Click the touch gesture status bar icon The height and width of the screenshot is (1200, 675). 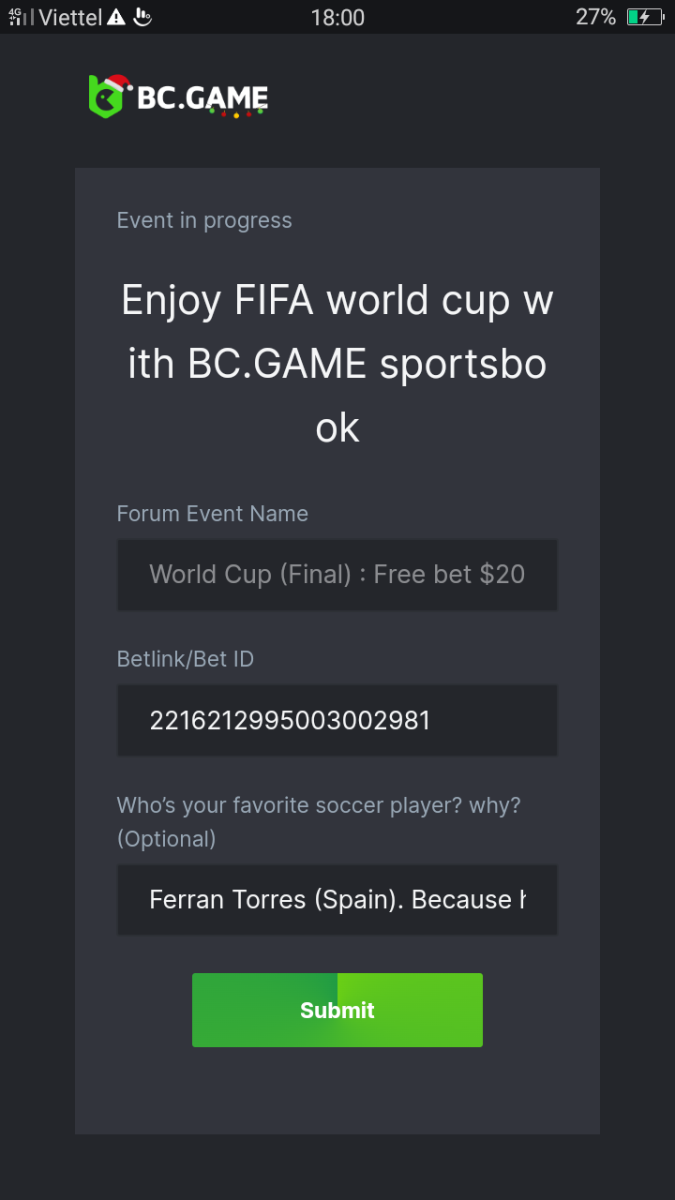(142, 17)
